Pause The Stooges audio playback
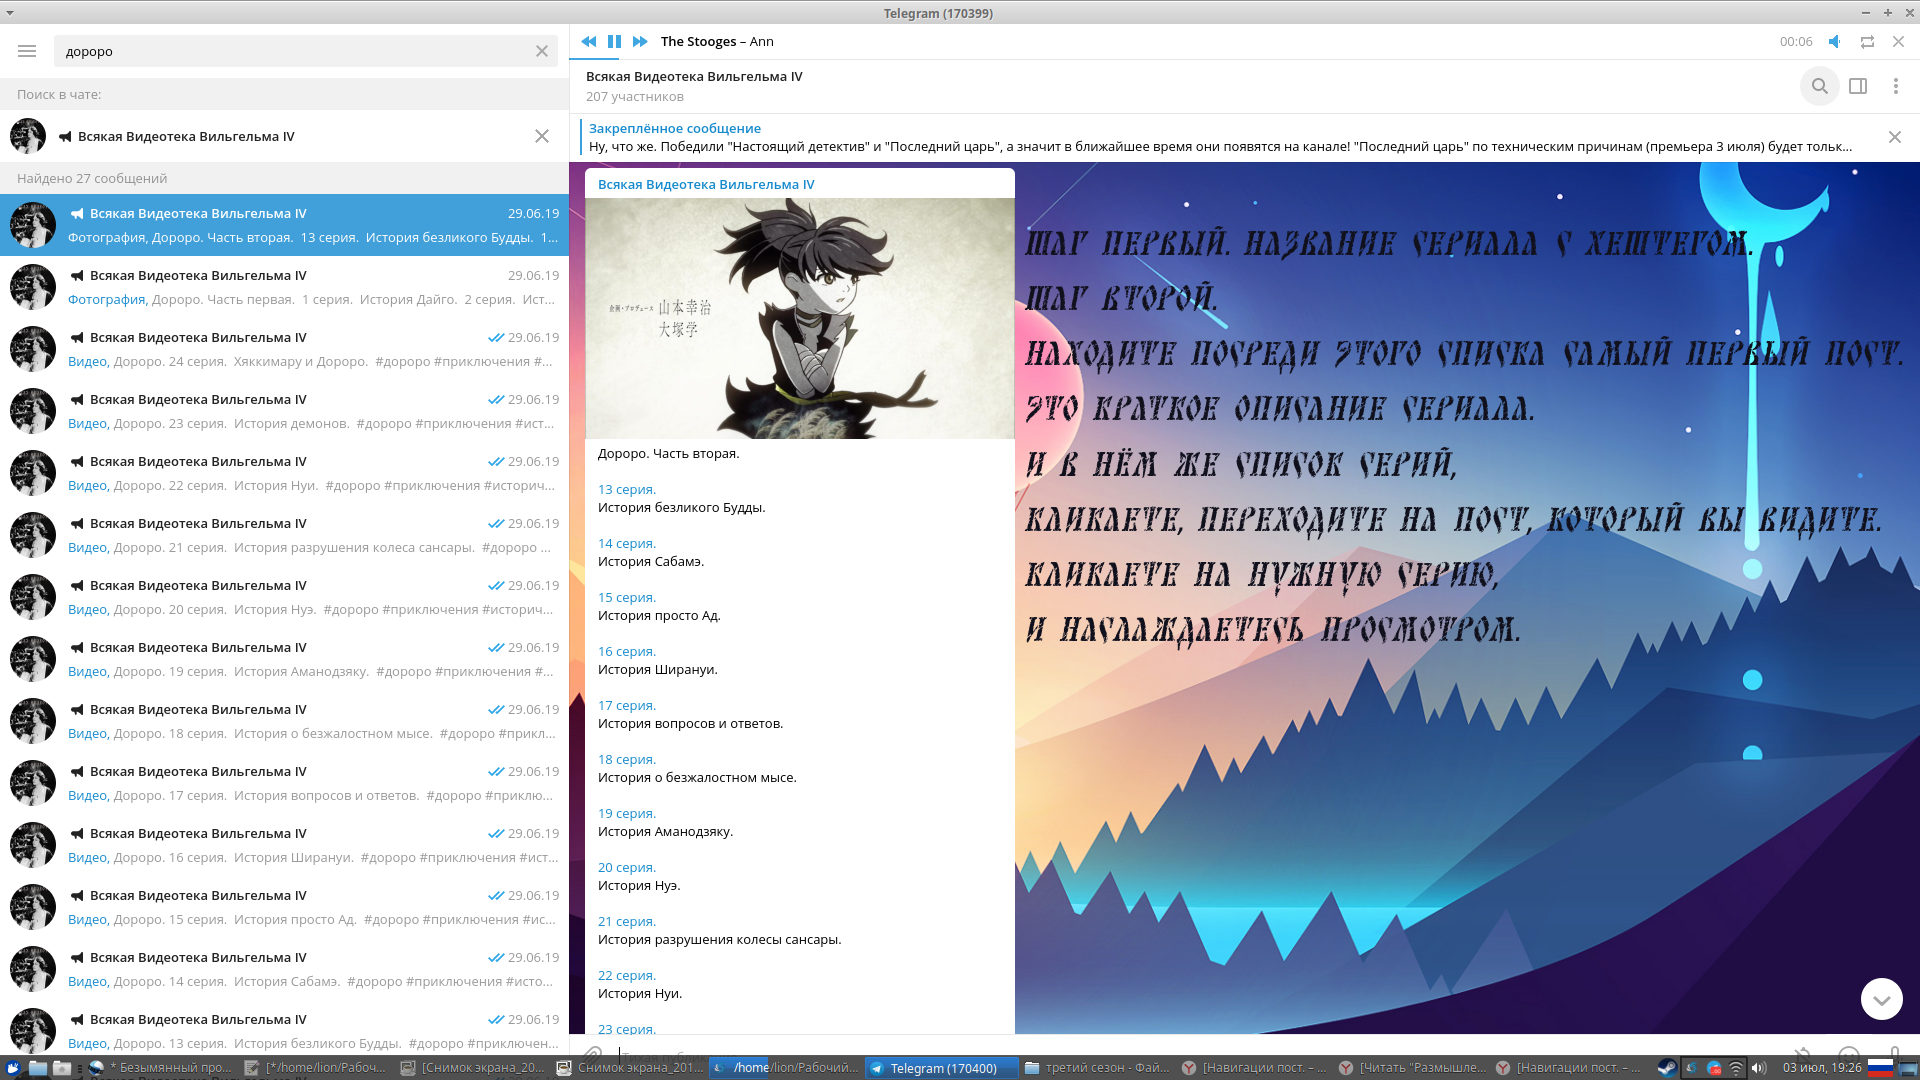The height and width of the screenshot is (1080, 1920). [x=614, y=41]
